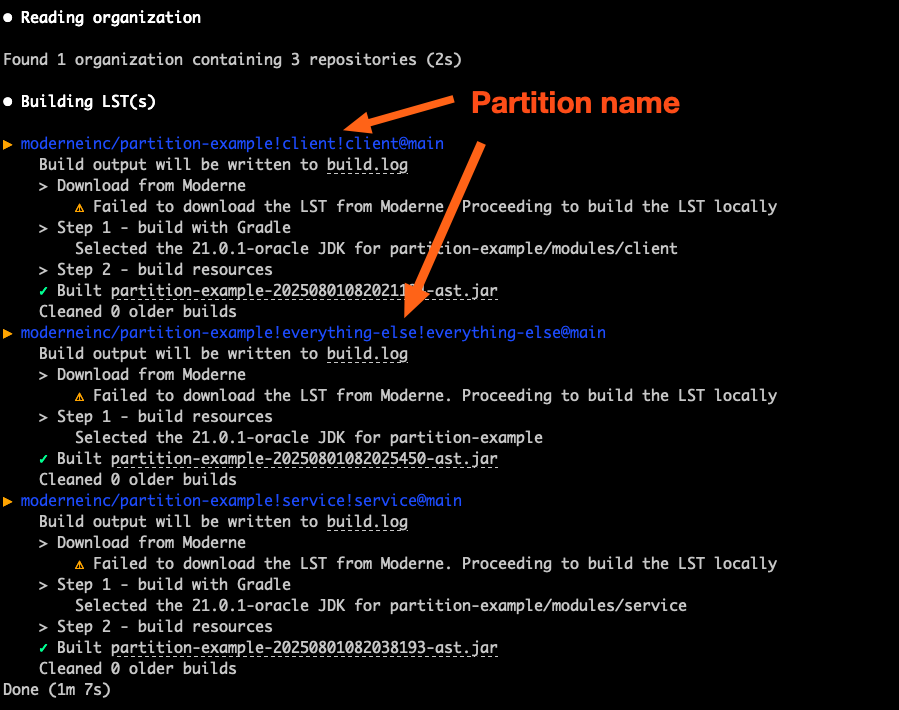899x710 pixels.
Task: Click "Download from Moderne" in the everything-else section
Action: click(151, 375)
